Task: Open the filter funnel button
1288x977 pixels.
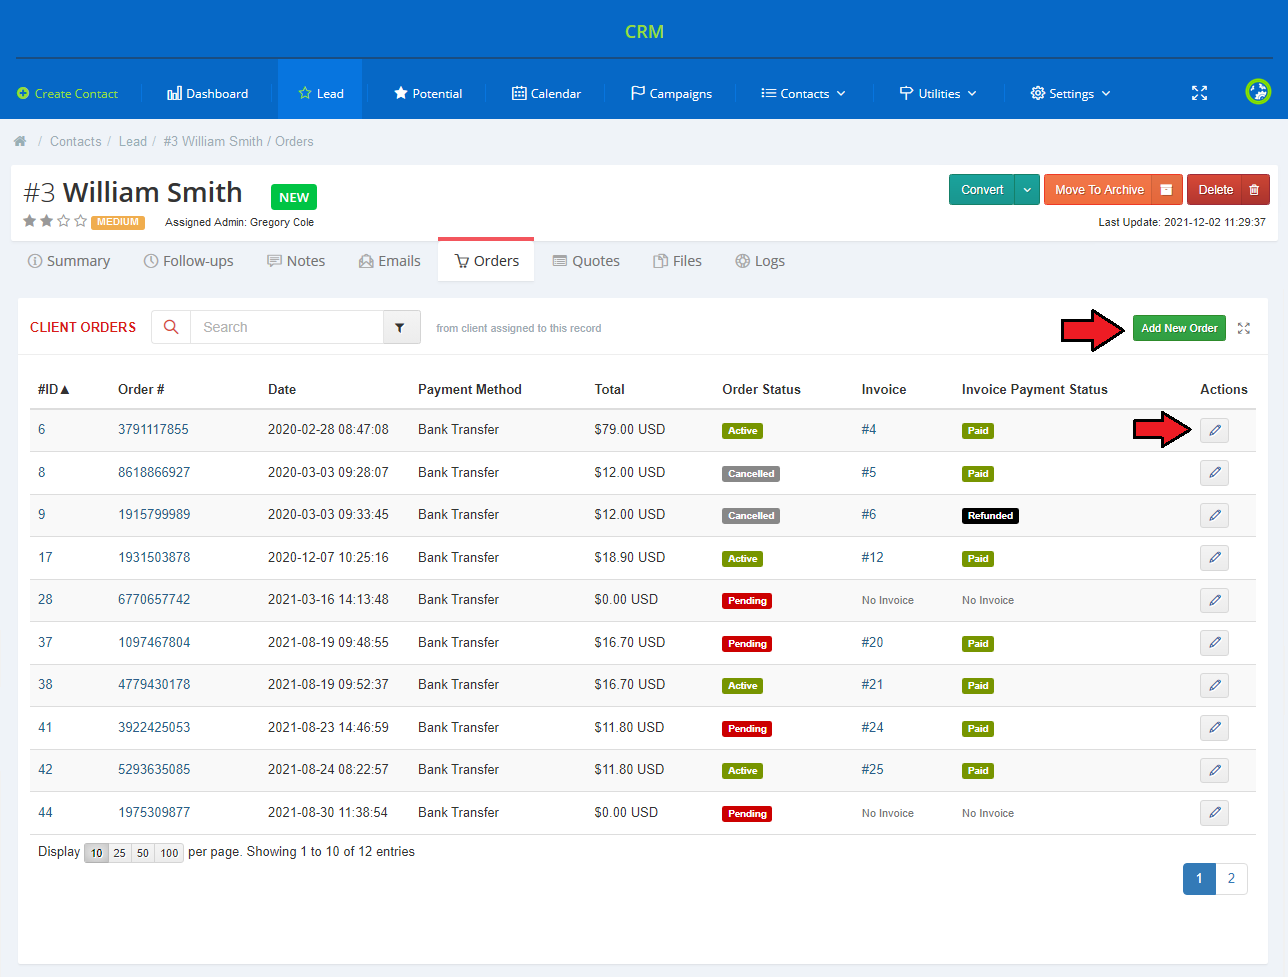Action: click(400, 327)
